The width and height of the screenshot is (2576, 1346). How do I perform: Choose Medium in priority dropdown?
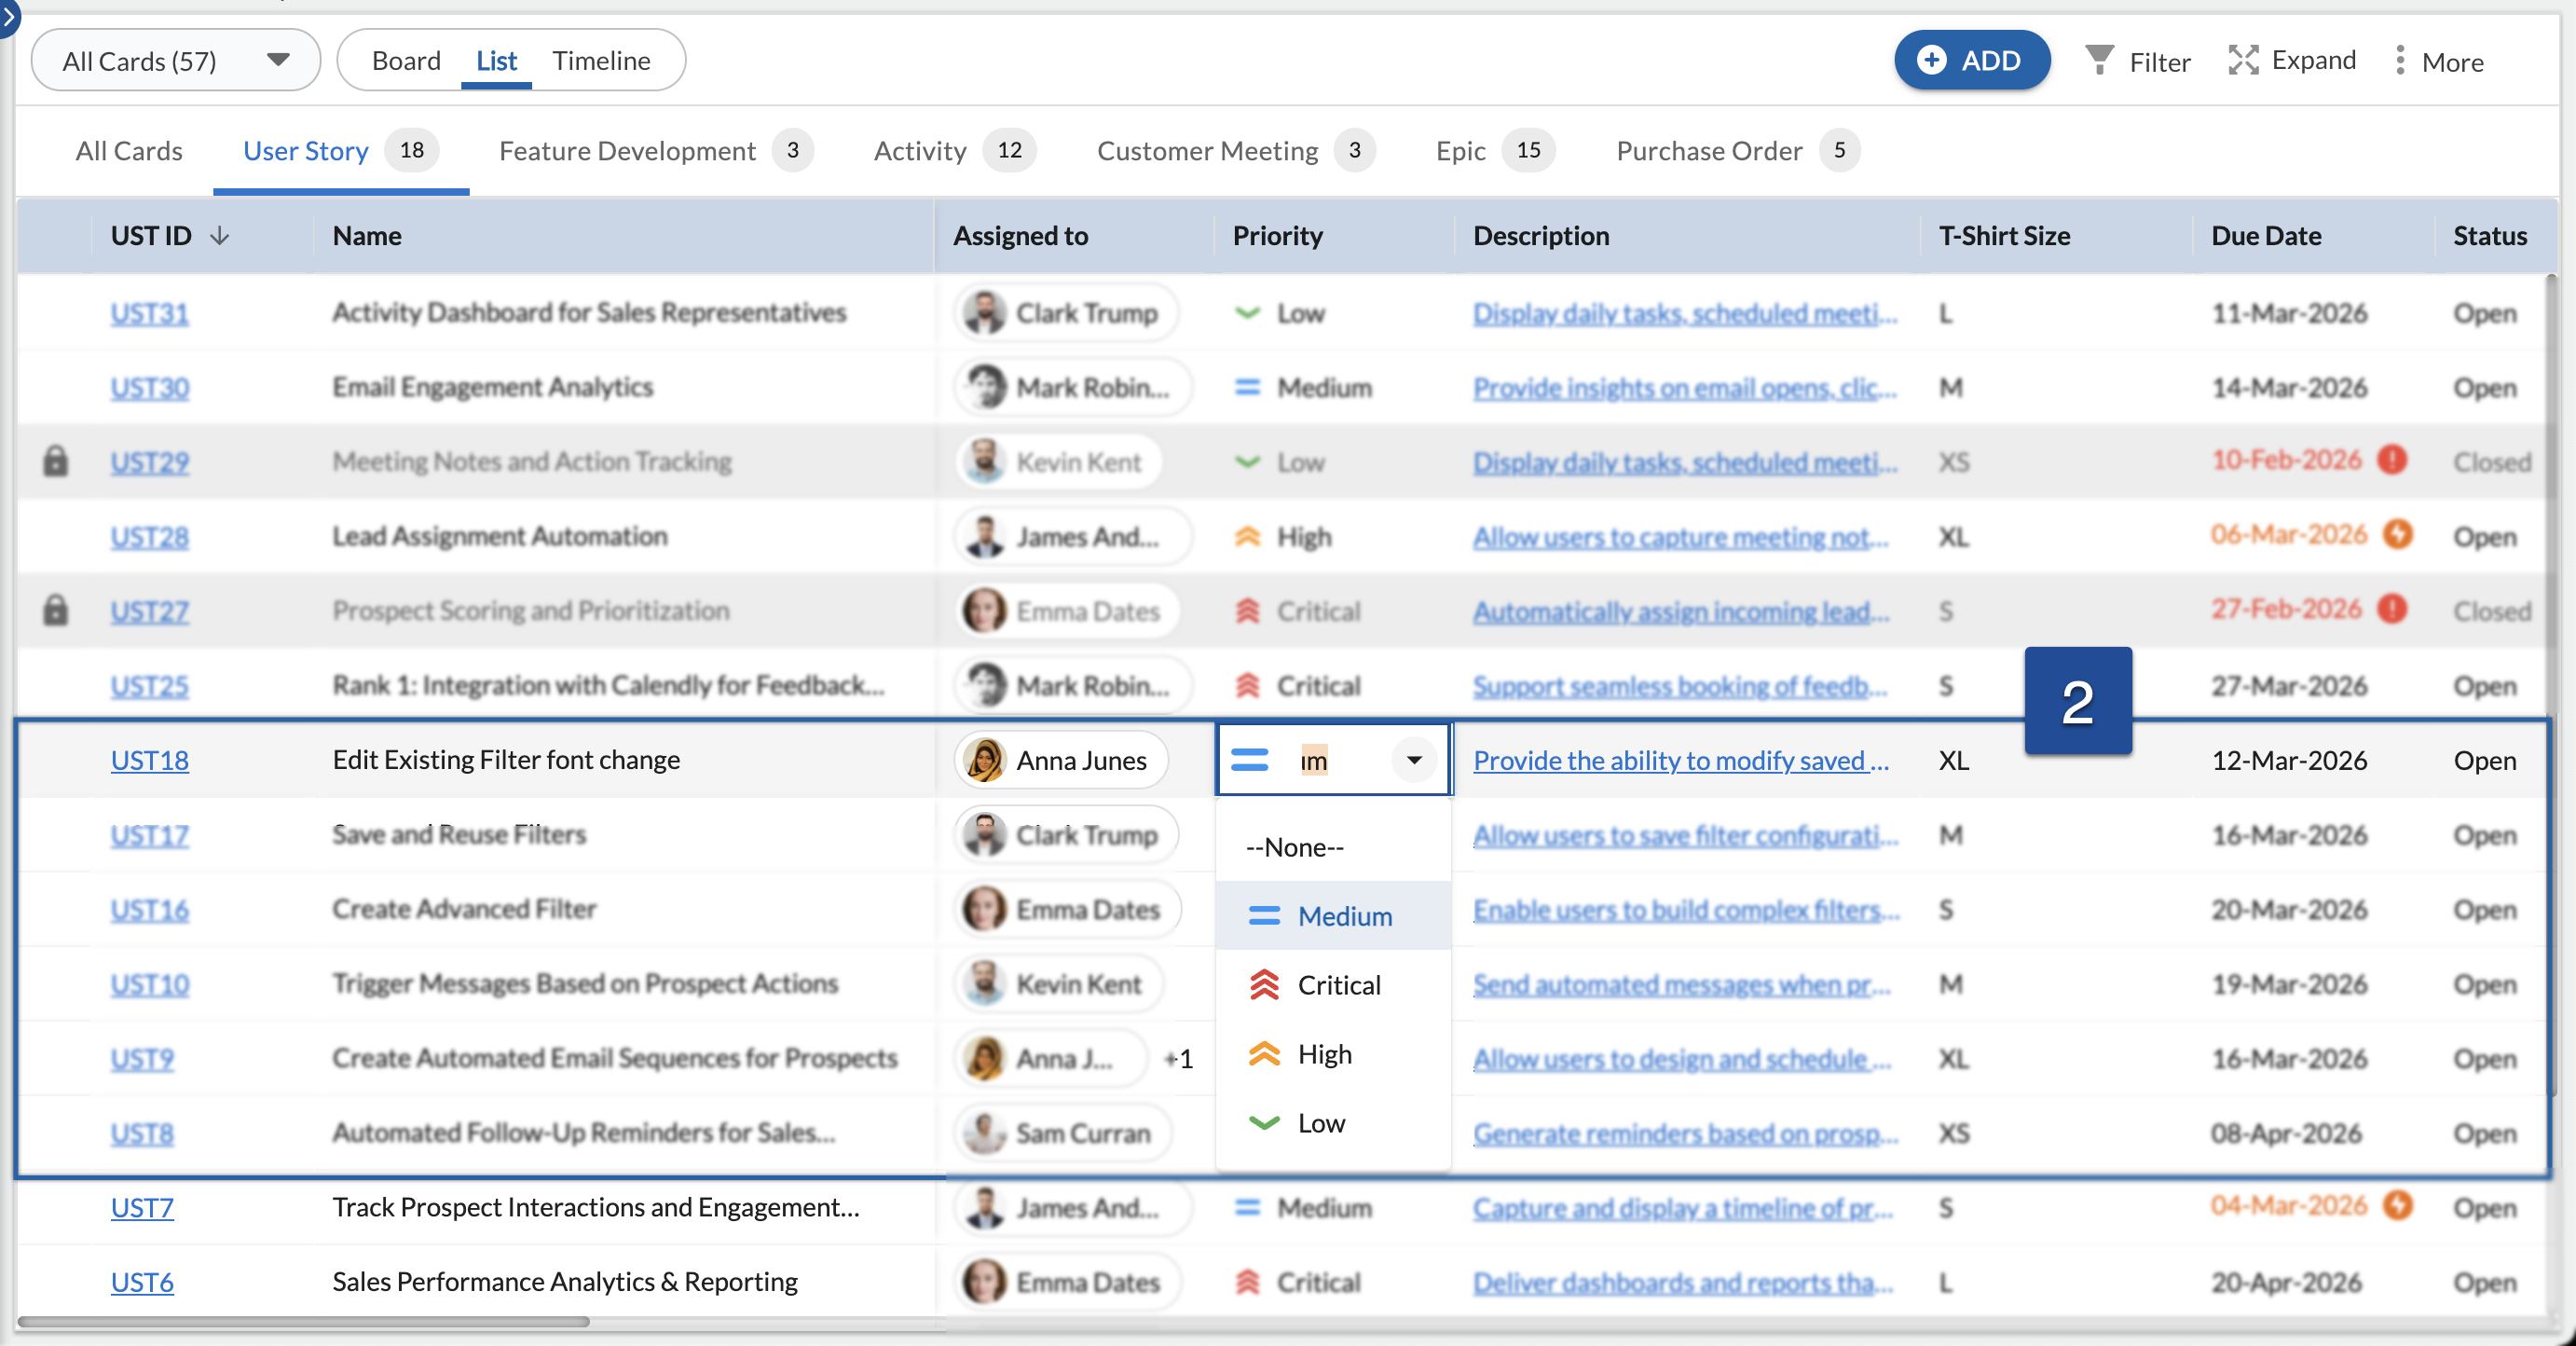tap(1333, 916)
